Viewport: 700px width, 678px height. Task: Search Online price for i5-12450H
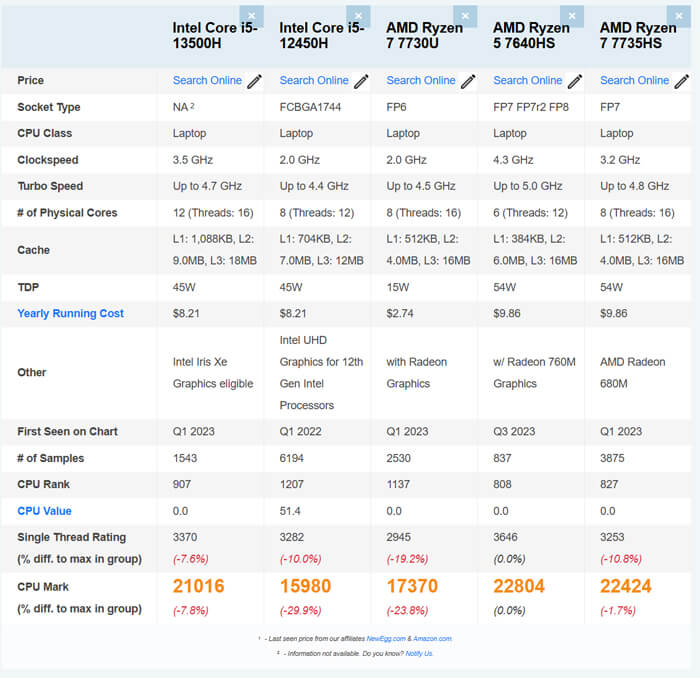coord(314,80)
